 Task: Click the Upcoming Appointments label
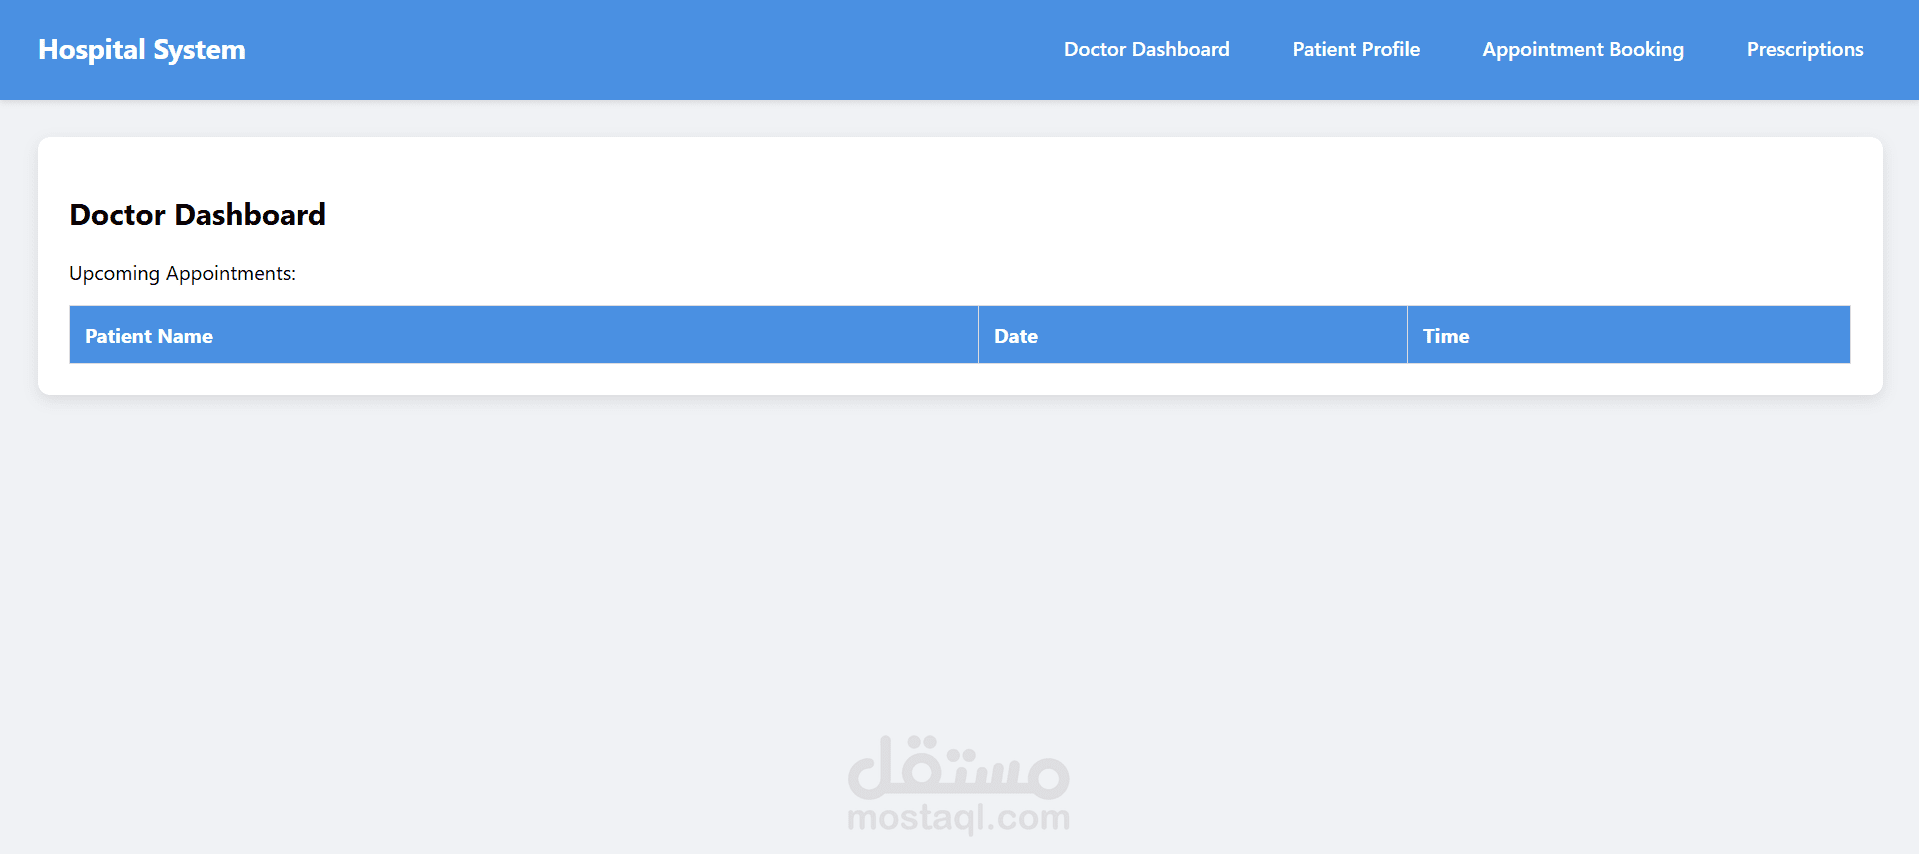(183, 273)
